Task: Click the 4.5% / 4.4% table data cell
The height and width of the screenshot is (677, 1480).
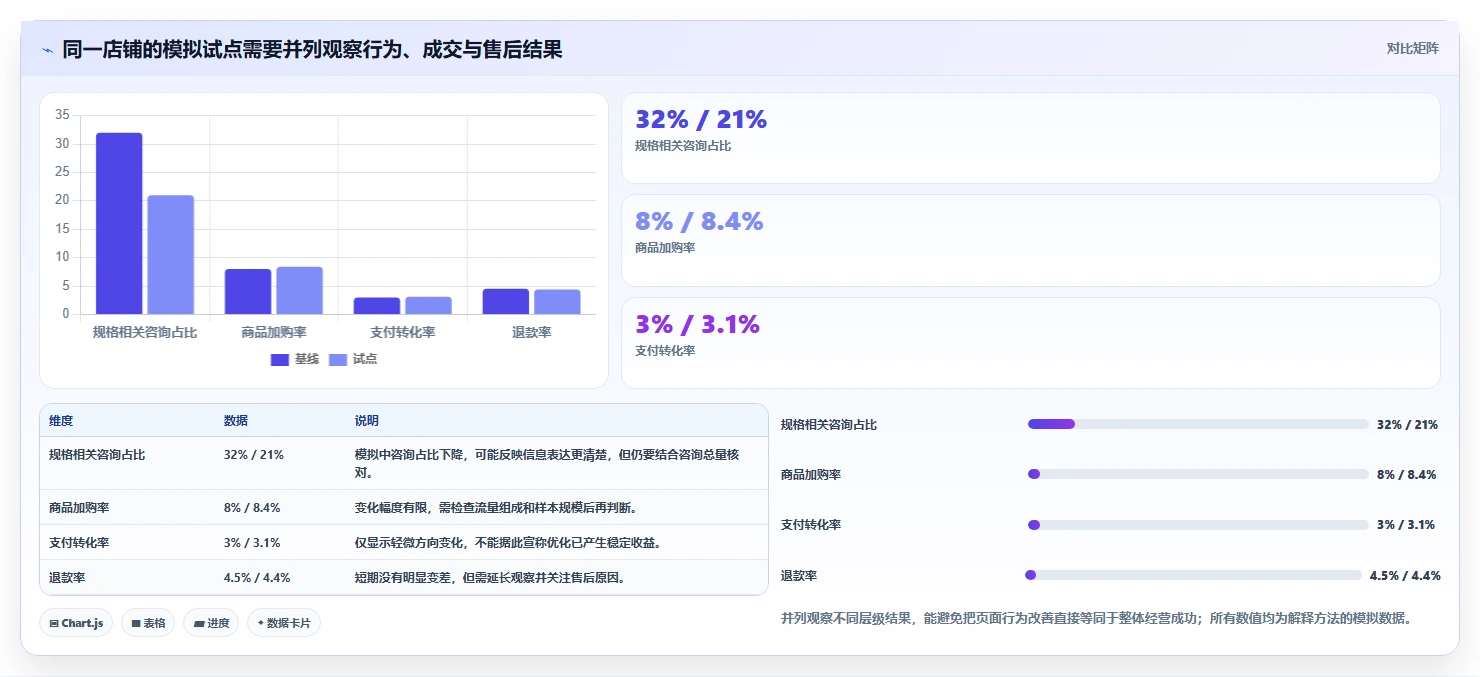Action: click(257, 578)
